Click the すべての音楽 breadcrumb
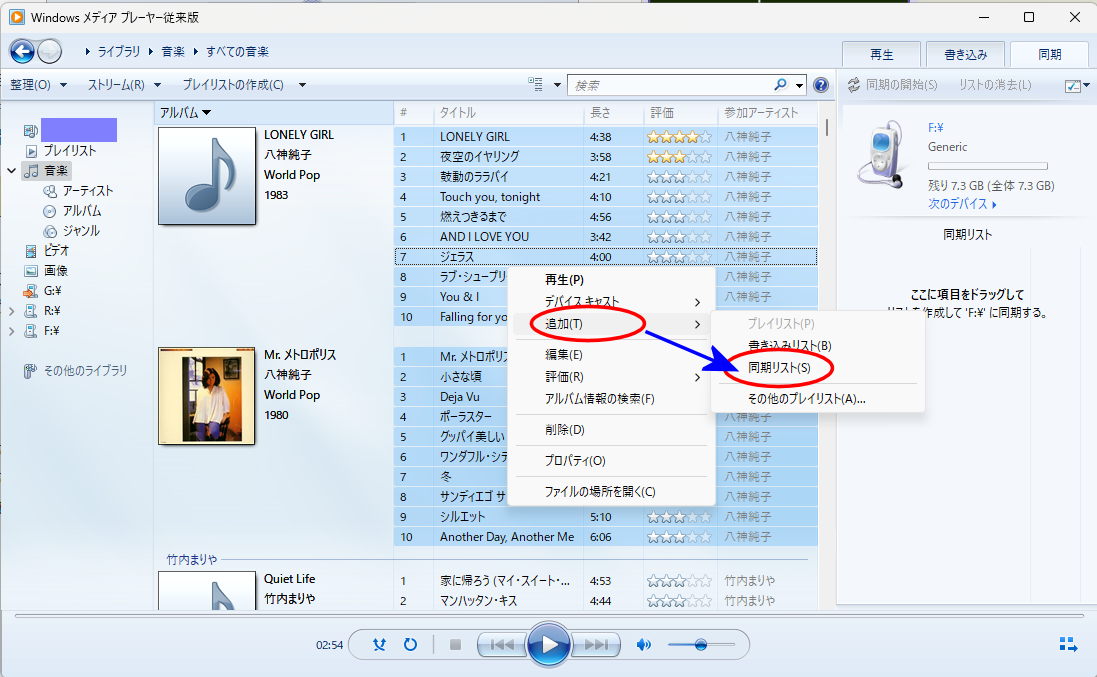1097x677 pixels. click(237, 52)
